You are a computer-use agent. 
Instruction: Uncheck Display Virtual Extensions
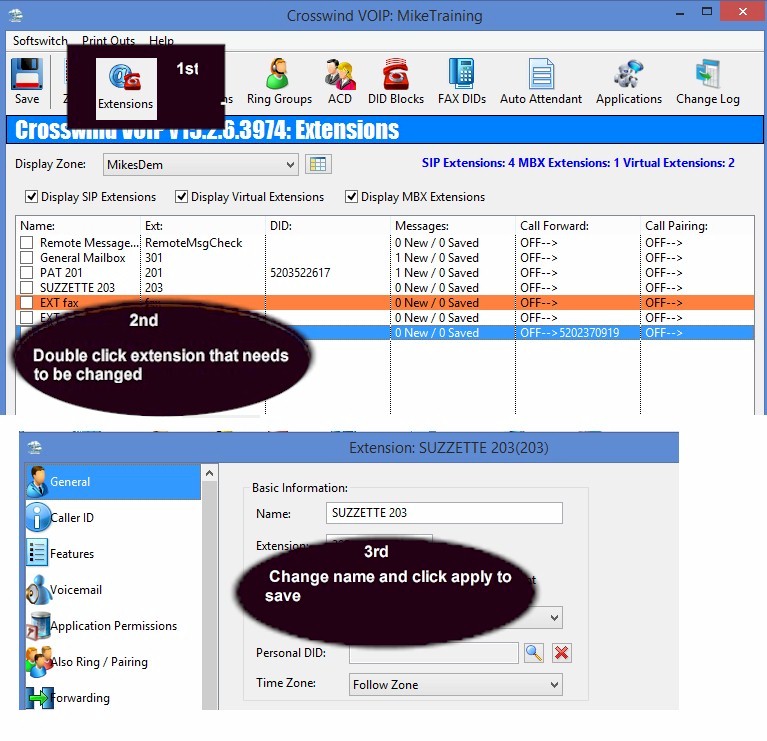click(x=182, y=197)
